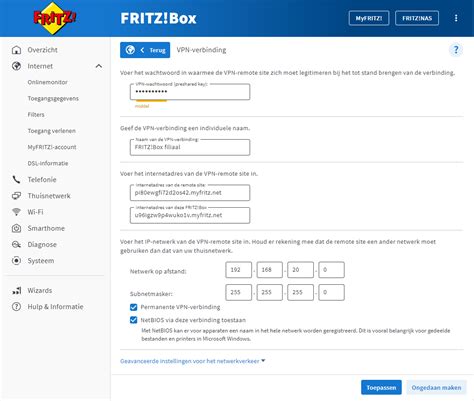The height and width of the screenshot is (401, 474).
Task: Open Smarthome icon in sidebar
Action: click(x=16, y=228)
